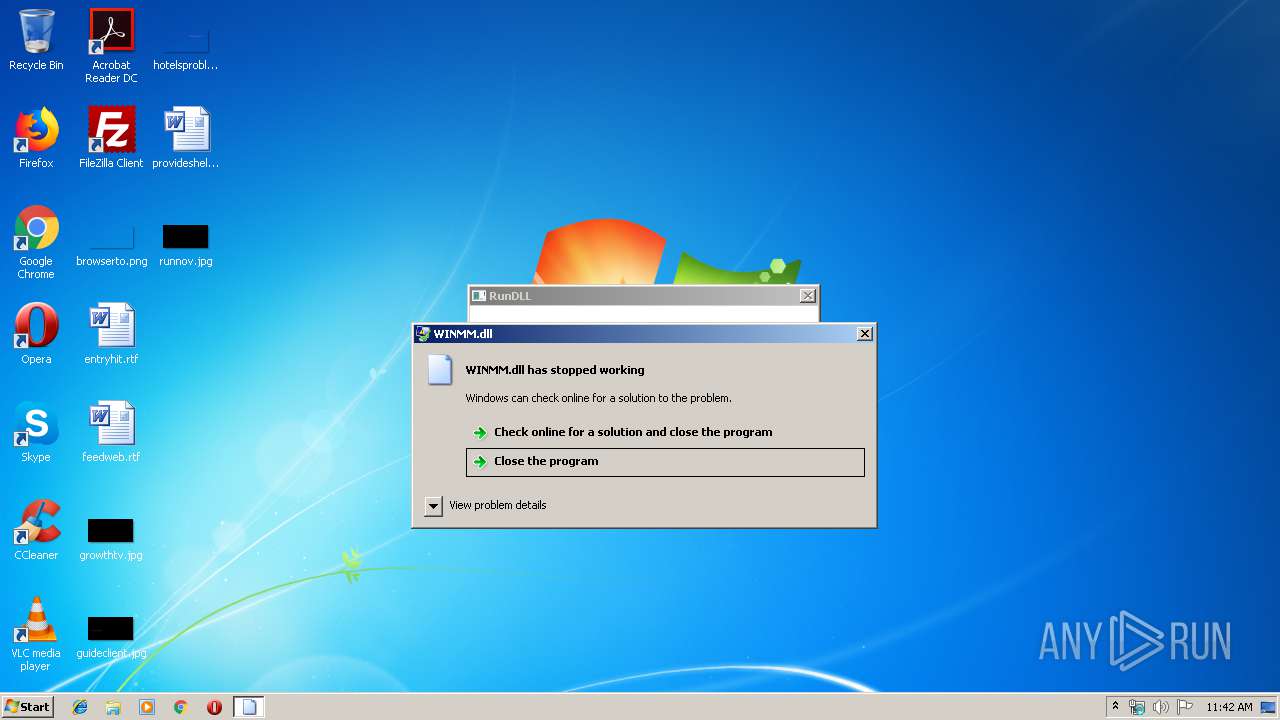Open Windows Explorer folder in taskbar
The image size is (1280, 720).
point(113,707)
